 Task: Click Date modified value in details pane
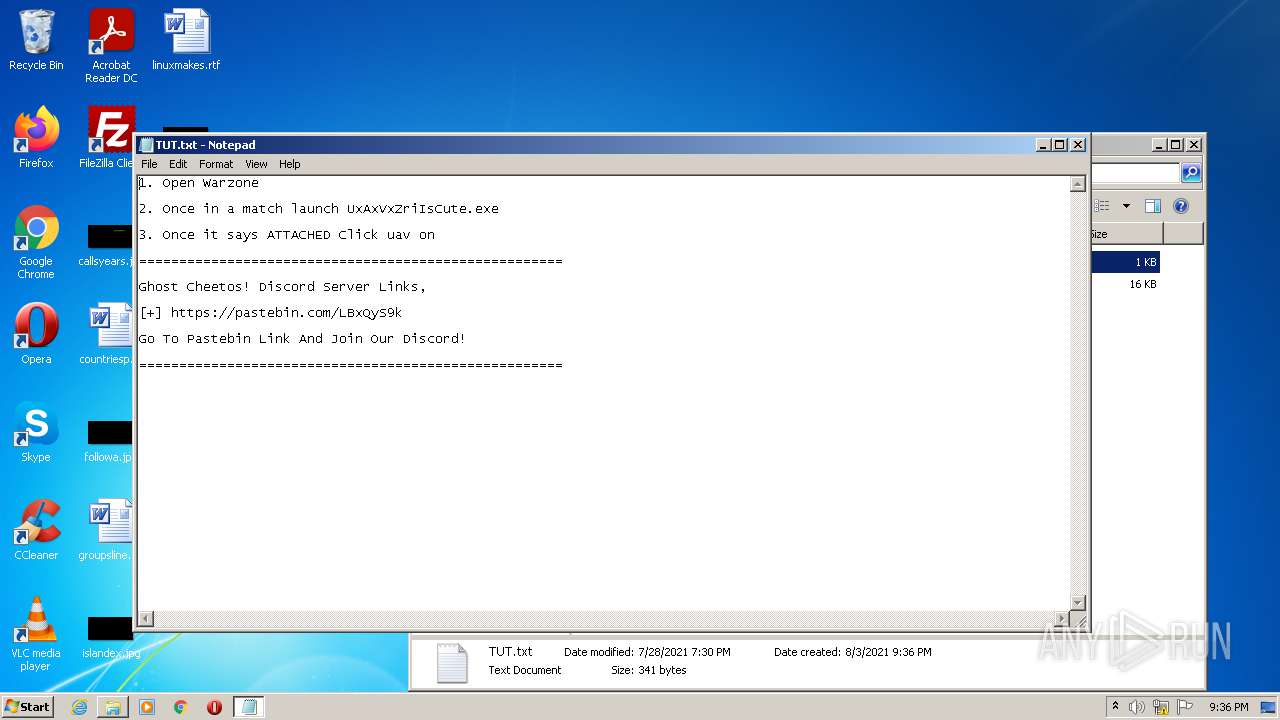coord(684,652)
